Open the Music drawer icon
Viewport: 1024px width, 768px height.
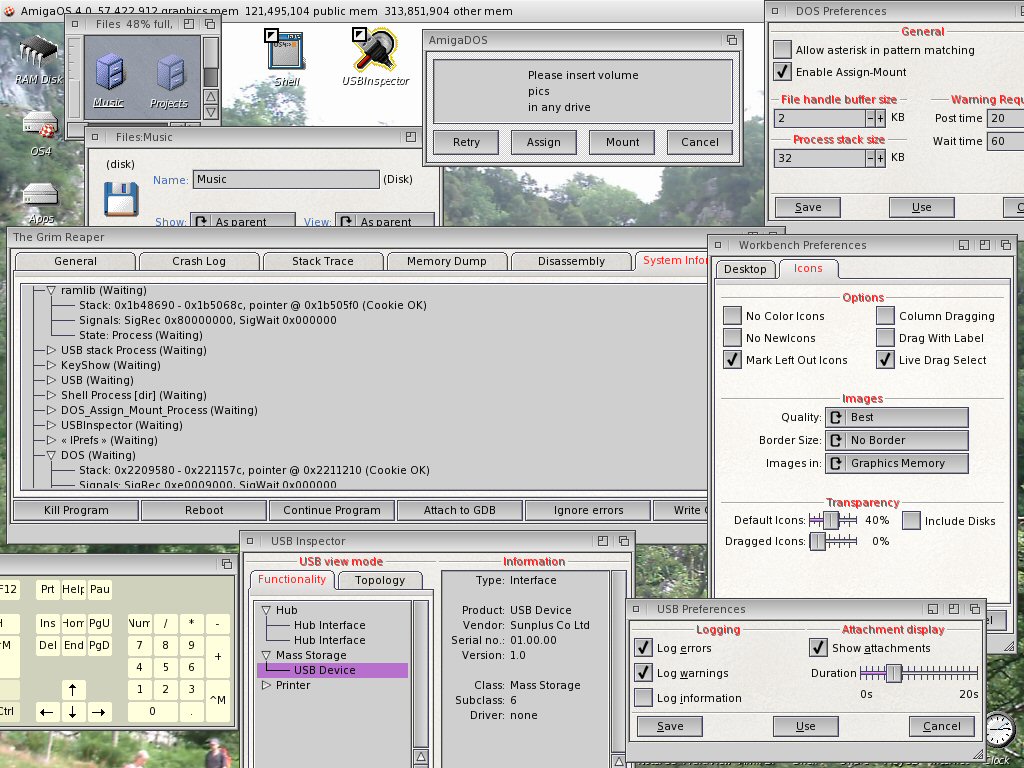[109, 72]
